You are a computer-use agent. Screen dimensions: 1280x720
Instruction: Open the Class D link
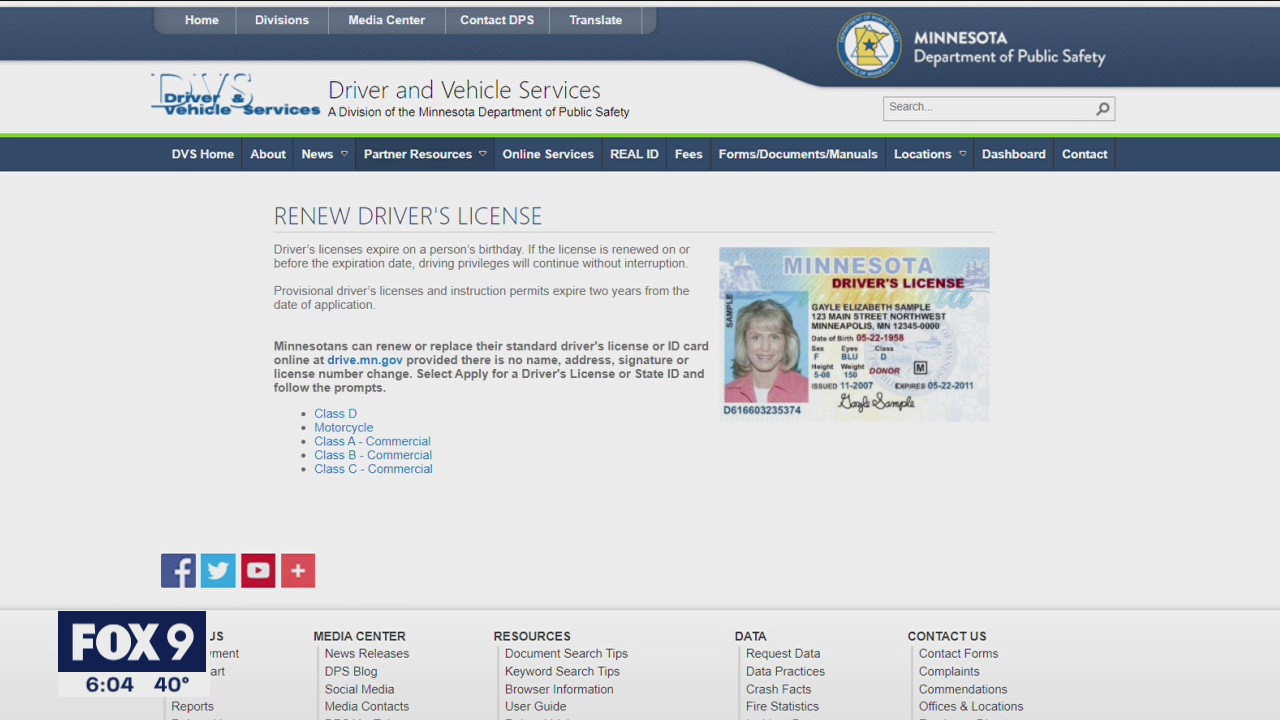pyautogui.click(x=335, y=414)
